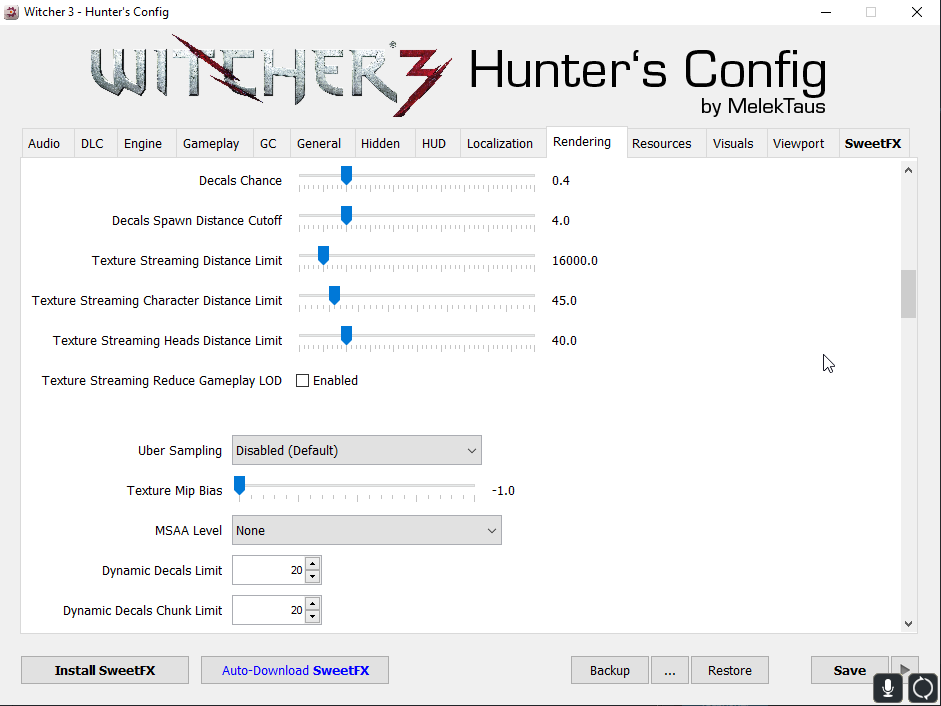Screen dimensions: 941x706
Task: Click the Install SweetFX button
Action: pos(105,670)
